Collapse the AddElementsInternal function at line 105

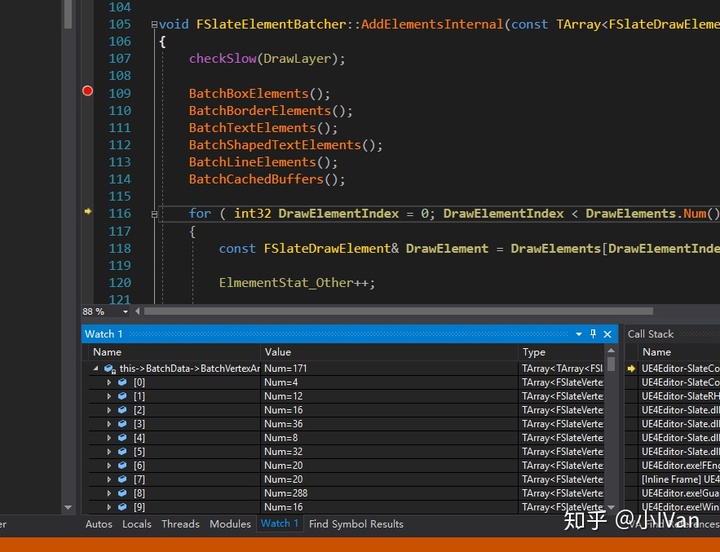(154, 25)
